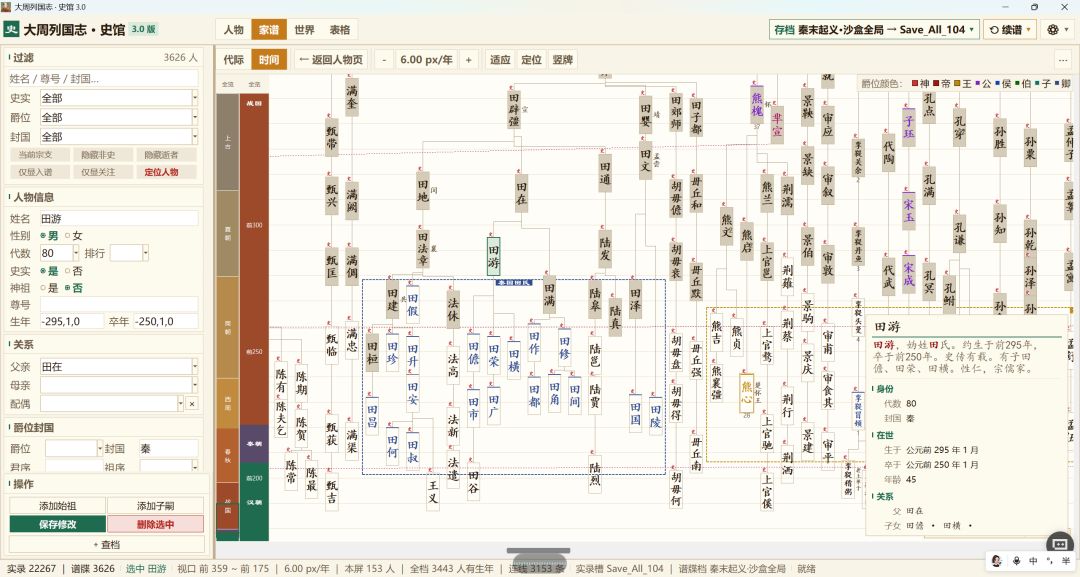Switch to the 表格 tab

coord(340,30)
